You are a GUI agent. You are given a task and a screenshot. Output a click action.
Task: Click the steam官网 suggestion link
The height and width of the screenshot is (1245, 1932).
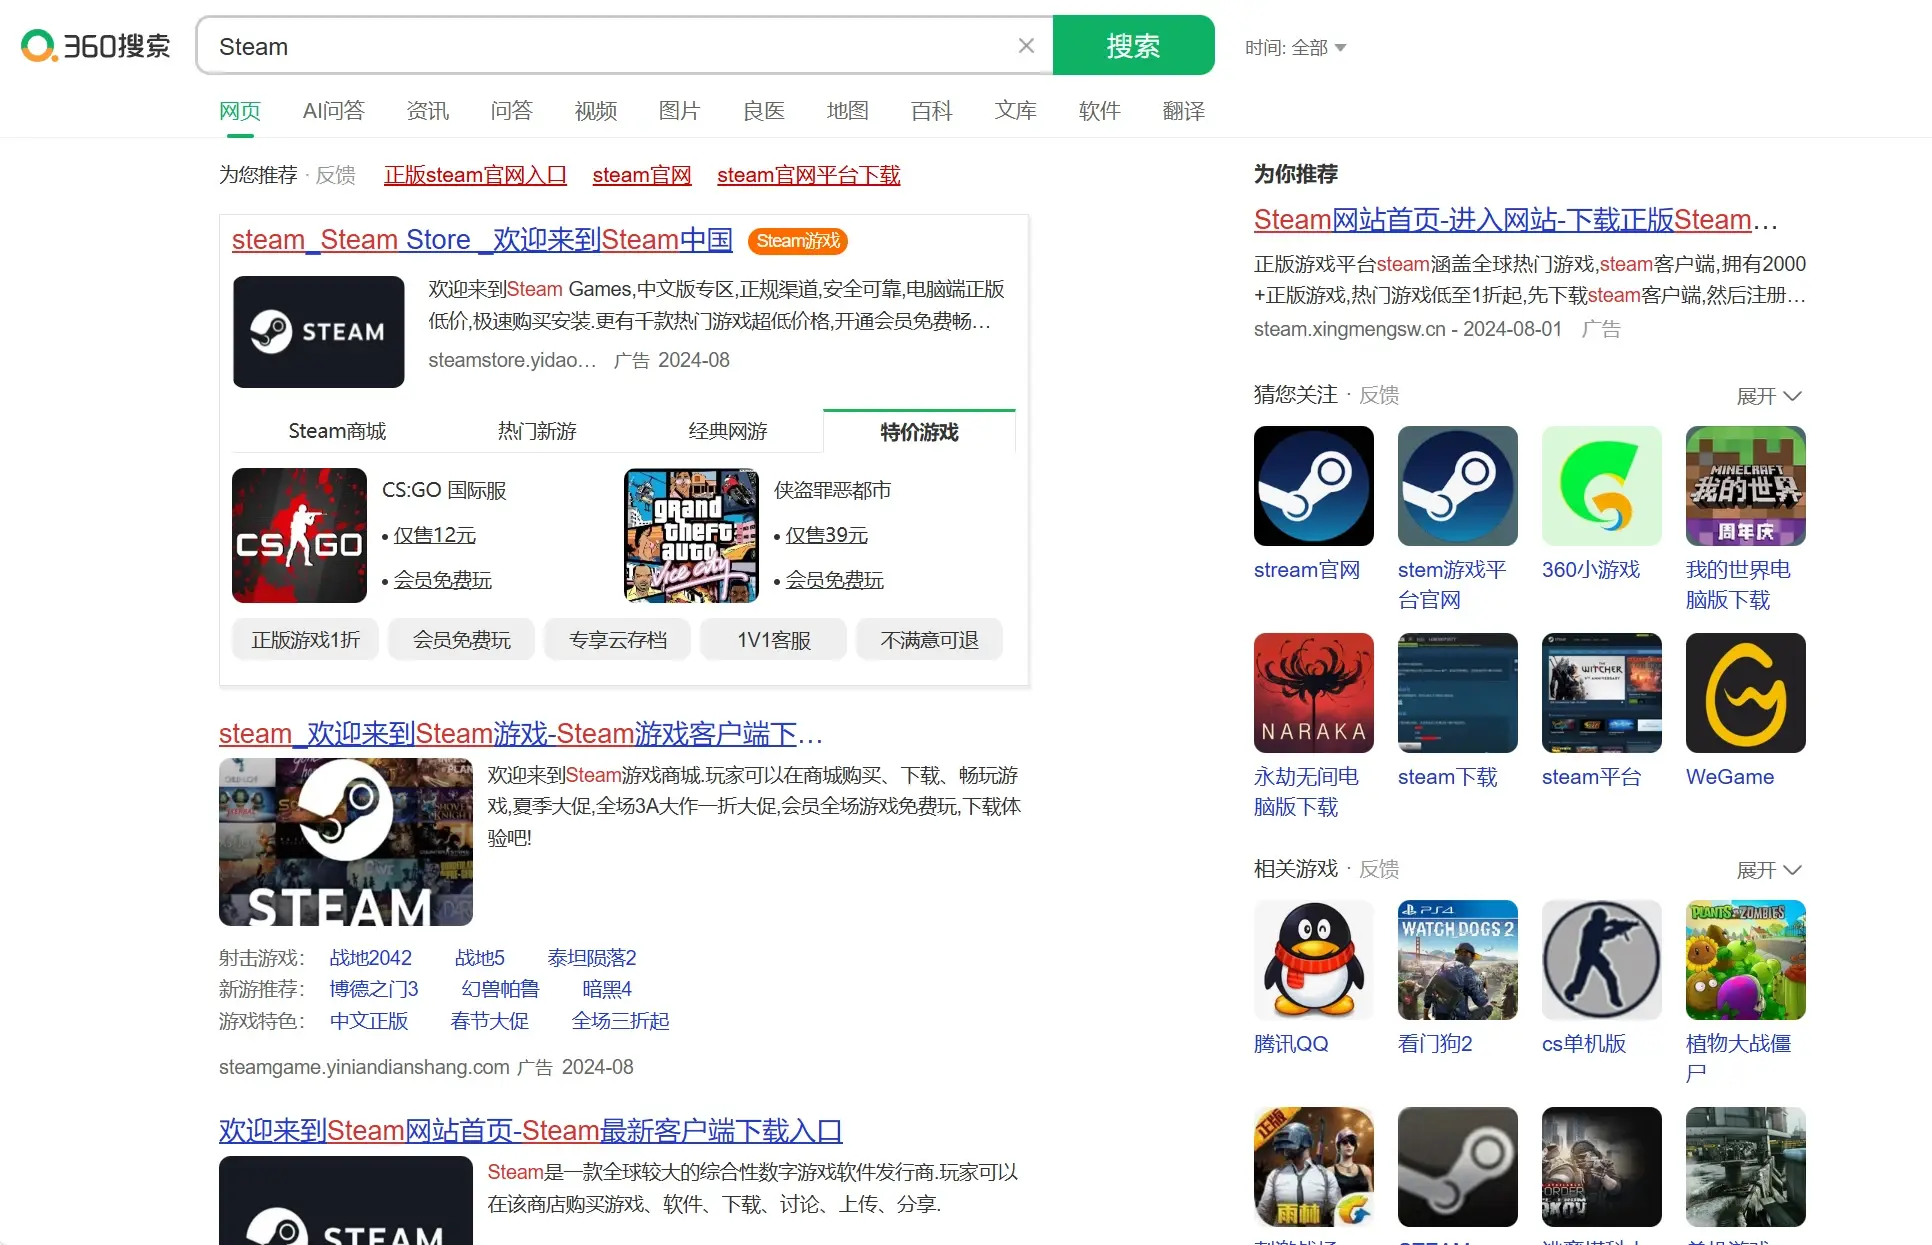pyautogui.click(x=642, y=175)
